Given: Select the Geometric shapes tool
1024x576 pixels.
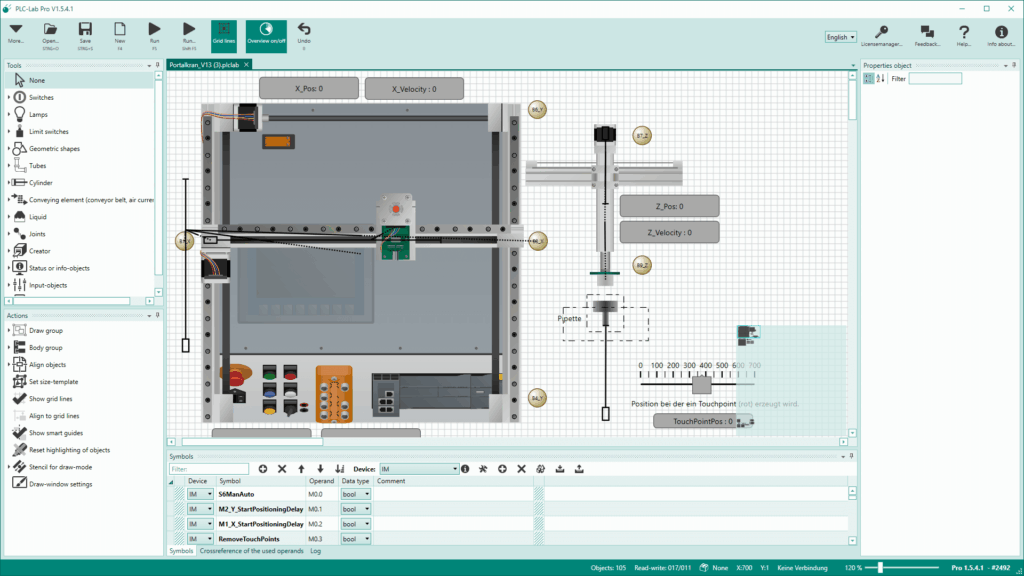Looking at the screenshot, I should pyautogui.click(x=54, y=148).
